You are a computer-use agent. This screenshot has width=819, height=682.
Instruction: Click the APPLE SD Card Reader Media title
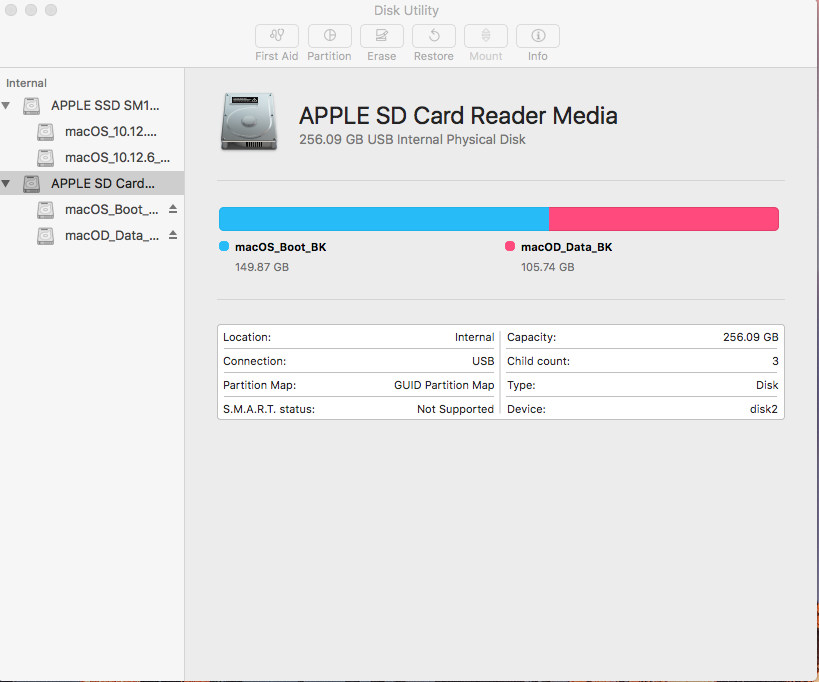click(458, 116)
